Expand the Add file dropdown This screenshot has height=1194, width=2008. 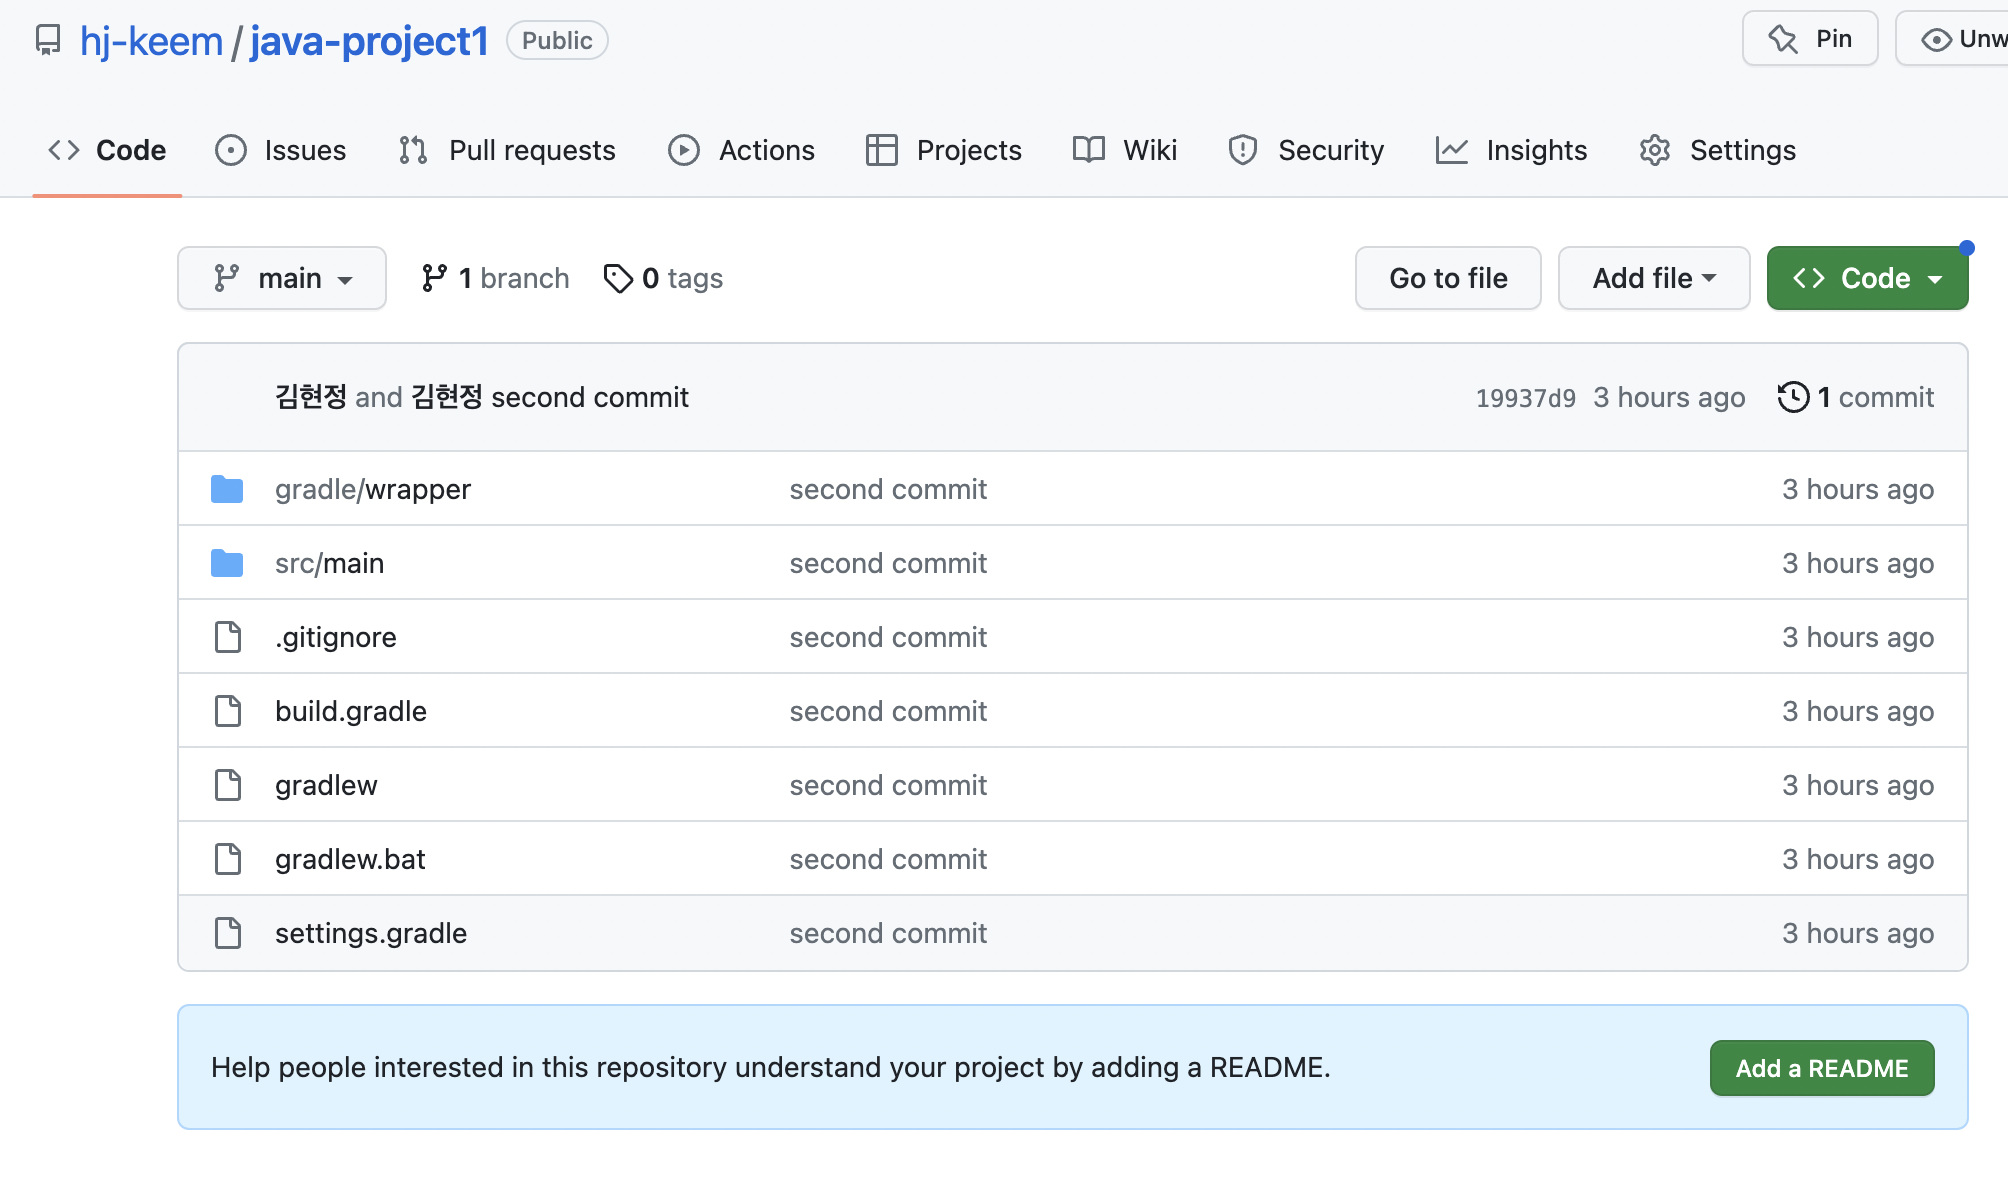coord(1653,278)
